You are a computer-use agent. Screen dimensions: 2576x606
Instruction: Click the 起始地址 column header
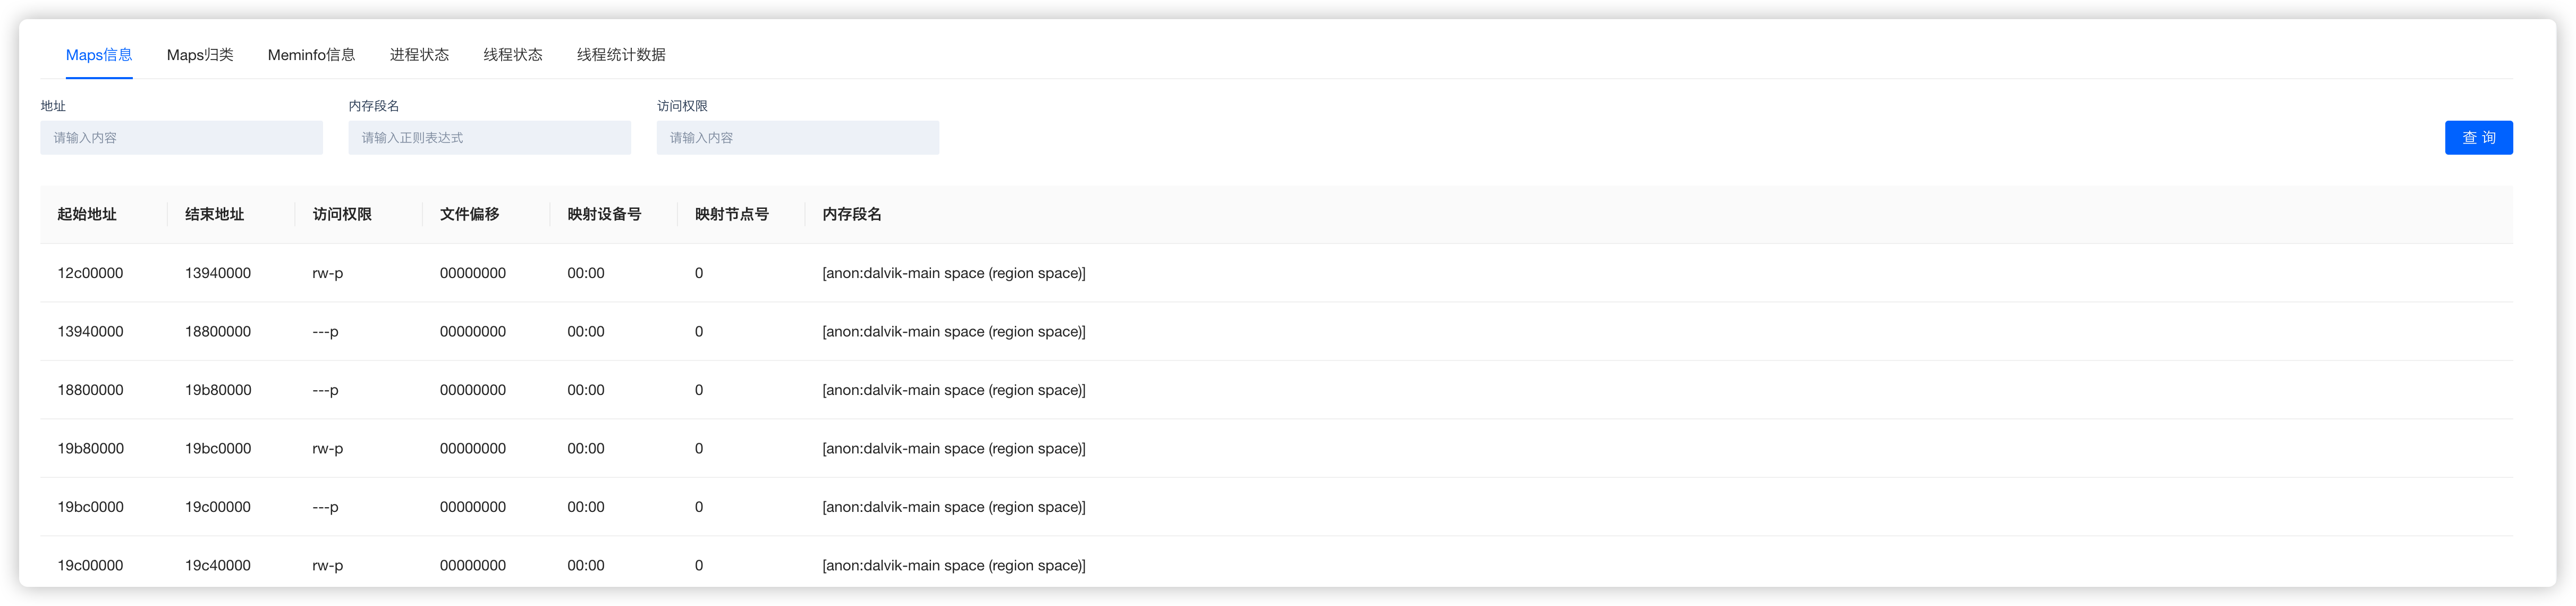click(x=87, y=214)
